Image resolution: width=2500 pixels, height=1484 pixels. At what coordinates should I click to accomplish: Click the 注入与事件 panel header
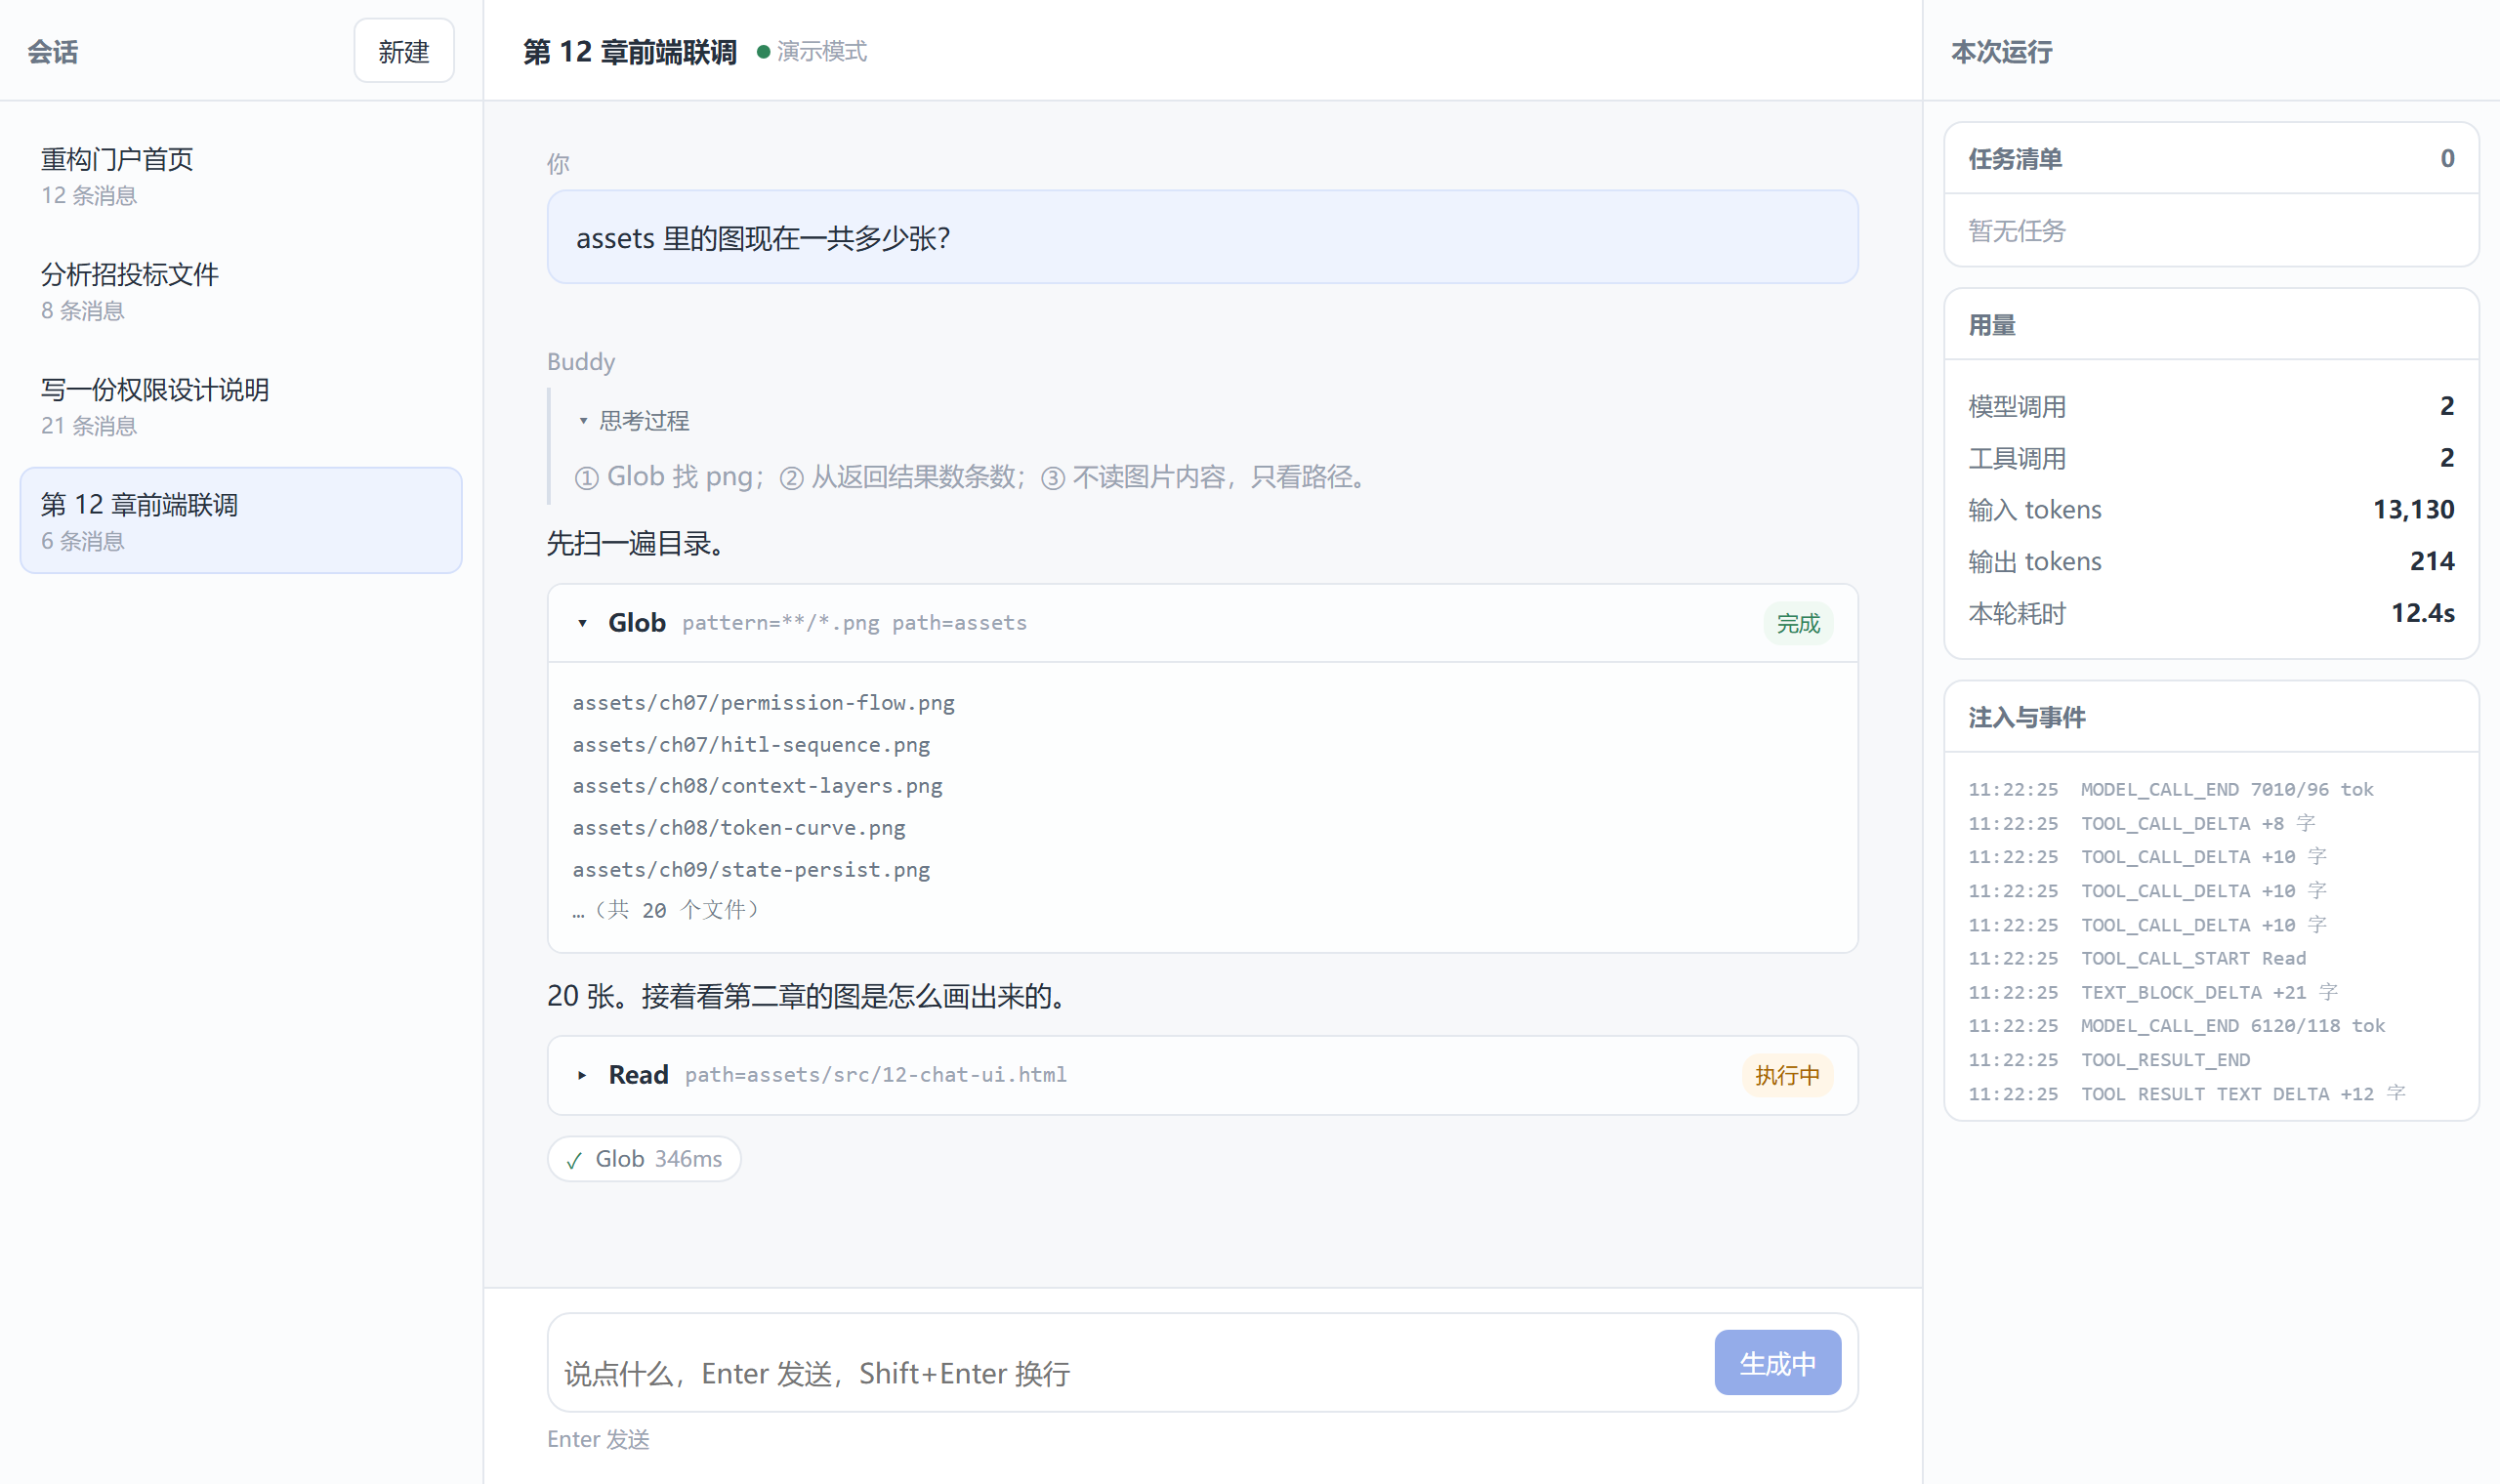pos(2211,717)
